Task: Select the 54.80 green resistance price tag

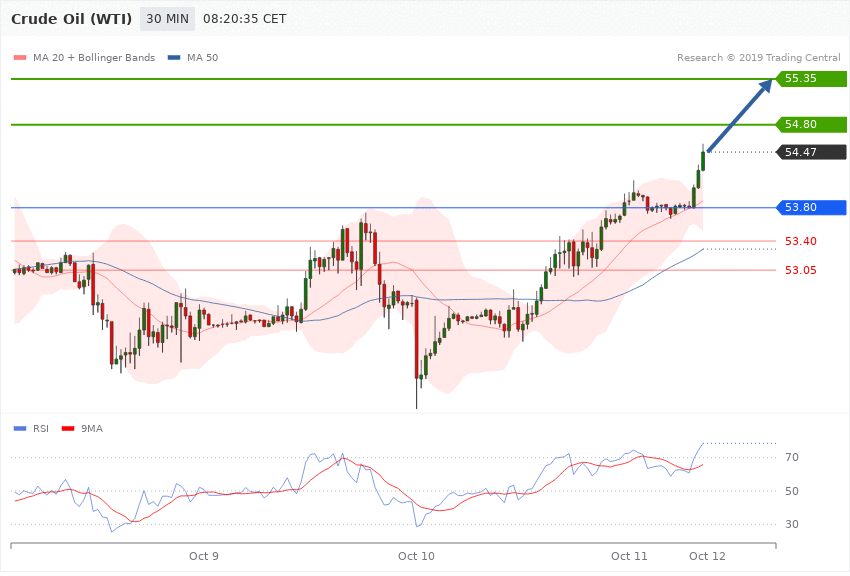Action: pos(812,125)
